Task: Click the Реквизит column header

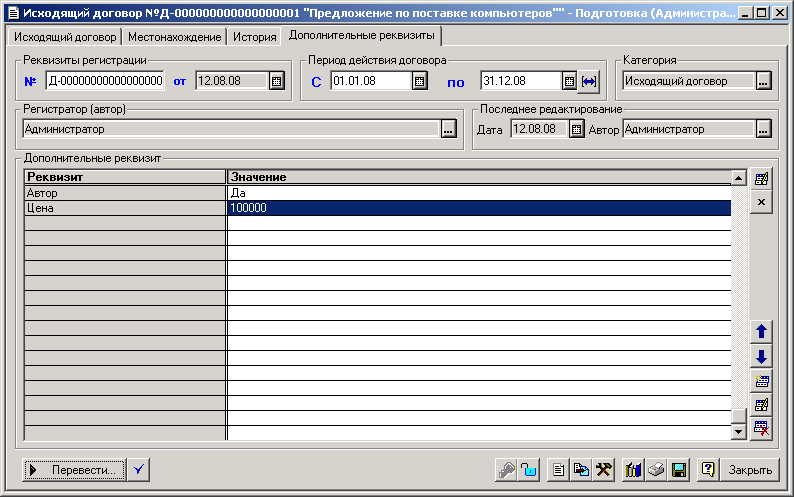Action: click(x=125, y=177)
